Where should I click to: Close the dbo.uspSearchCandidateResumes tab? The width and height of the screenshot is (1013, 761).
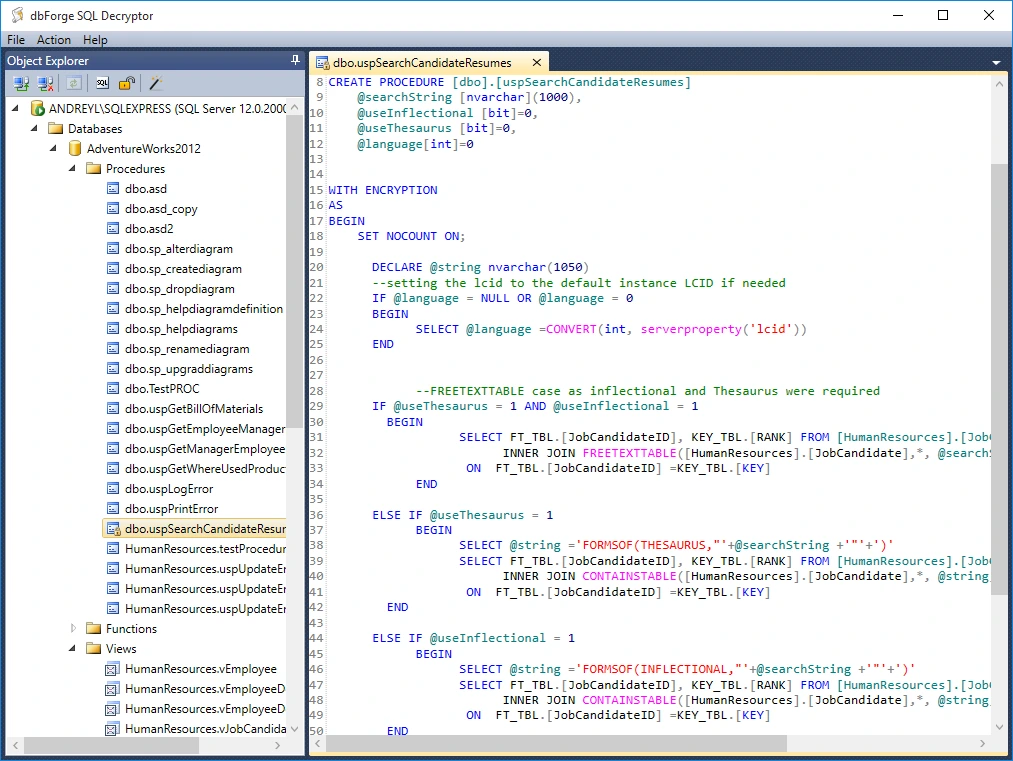[x=536, y=62]
